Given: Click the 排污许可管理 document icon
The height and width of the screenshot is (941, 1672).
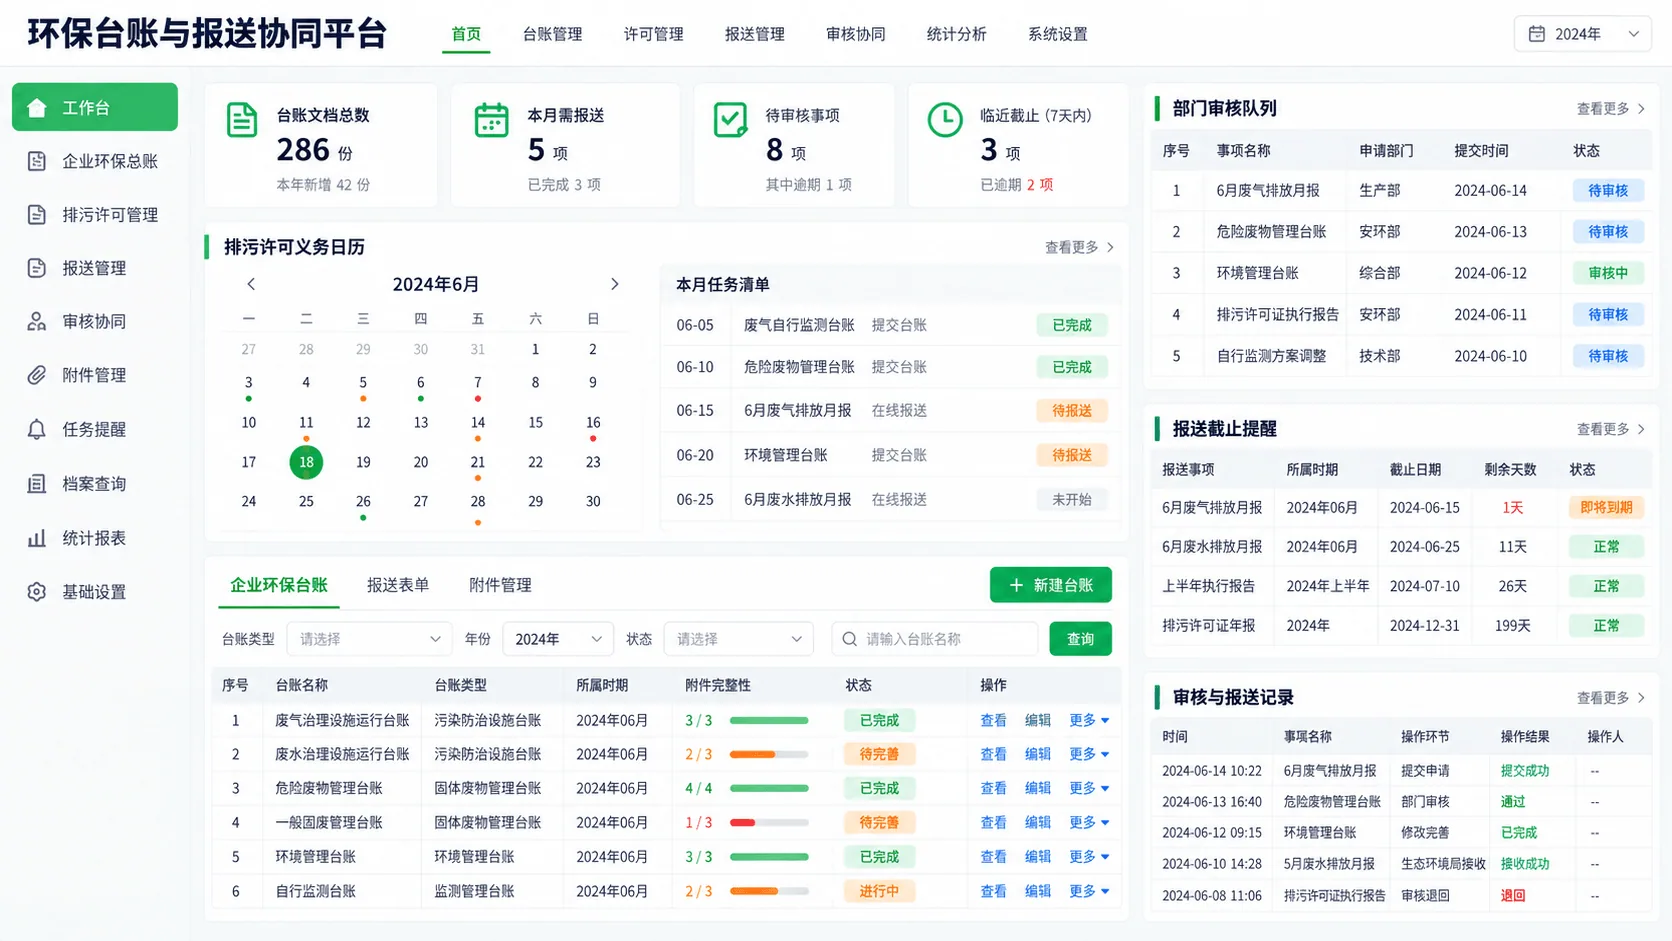Looking at the screenshot, I should tap(37, 215).
